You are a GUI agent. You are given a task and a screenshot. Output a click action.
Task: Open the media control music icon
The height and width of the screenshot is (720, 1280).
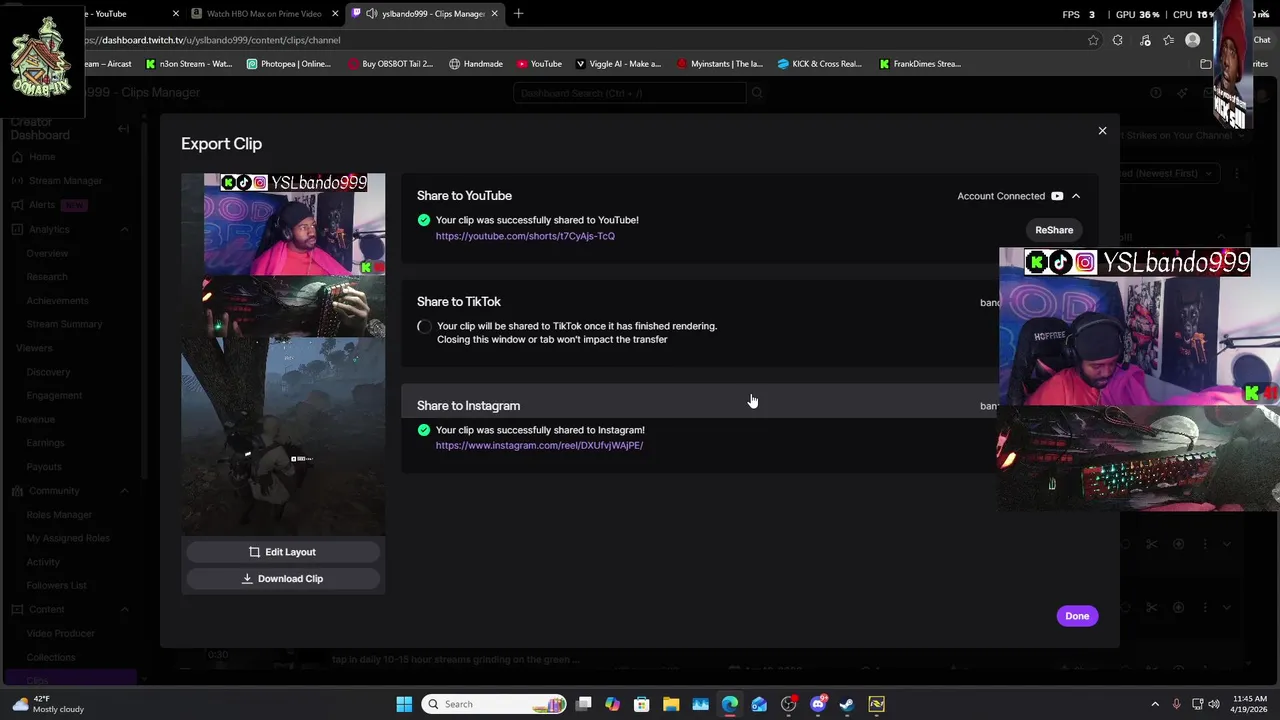pos(1144,40)
